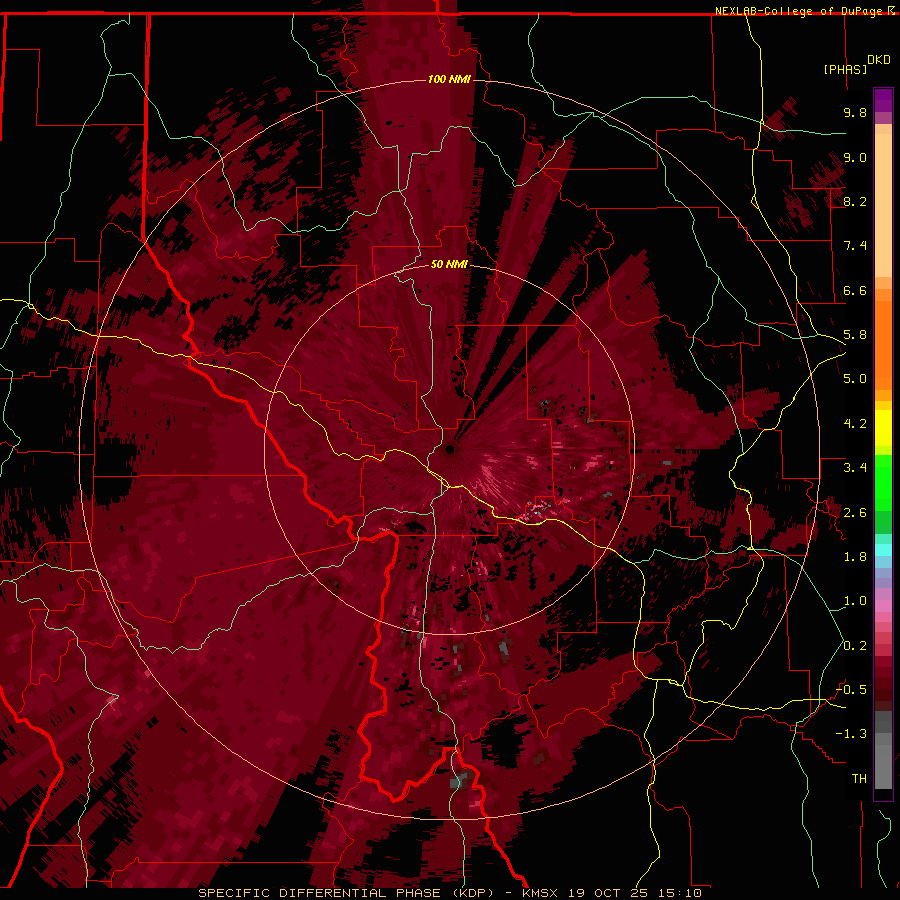Click the cyan segment of the color bar

tap(883, 550)
